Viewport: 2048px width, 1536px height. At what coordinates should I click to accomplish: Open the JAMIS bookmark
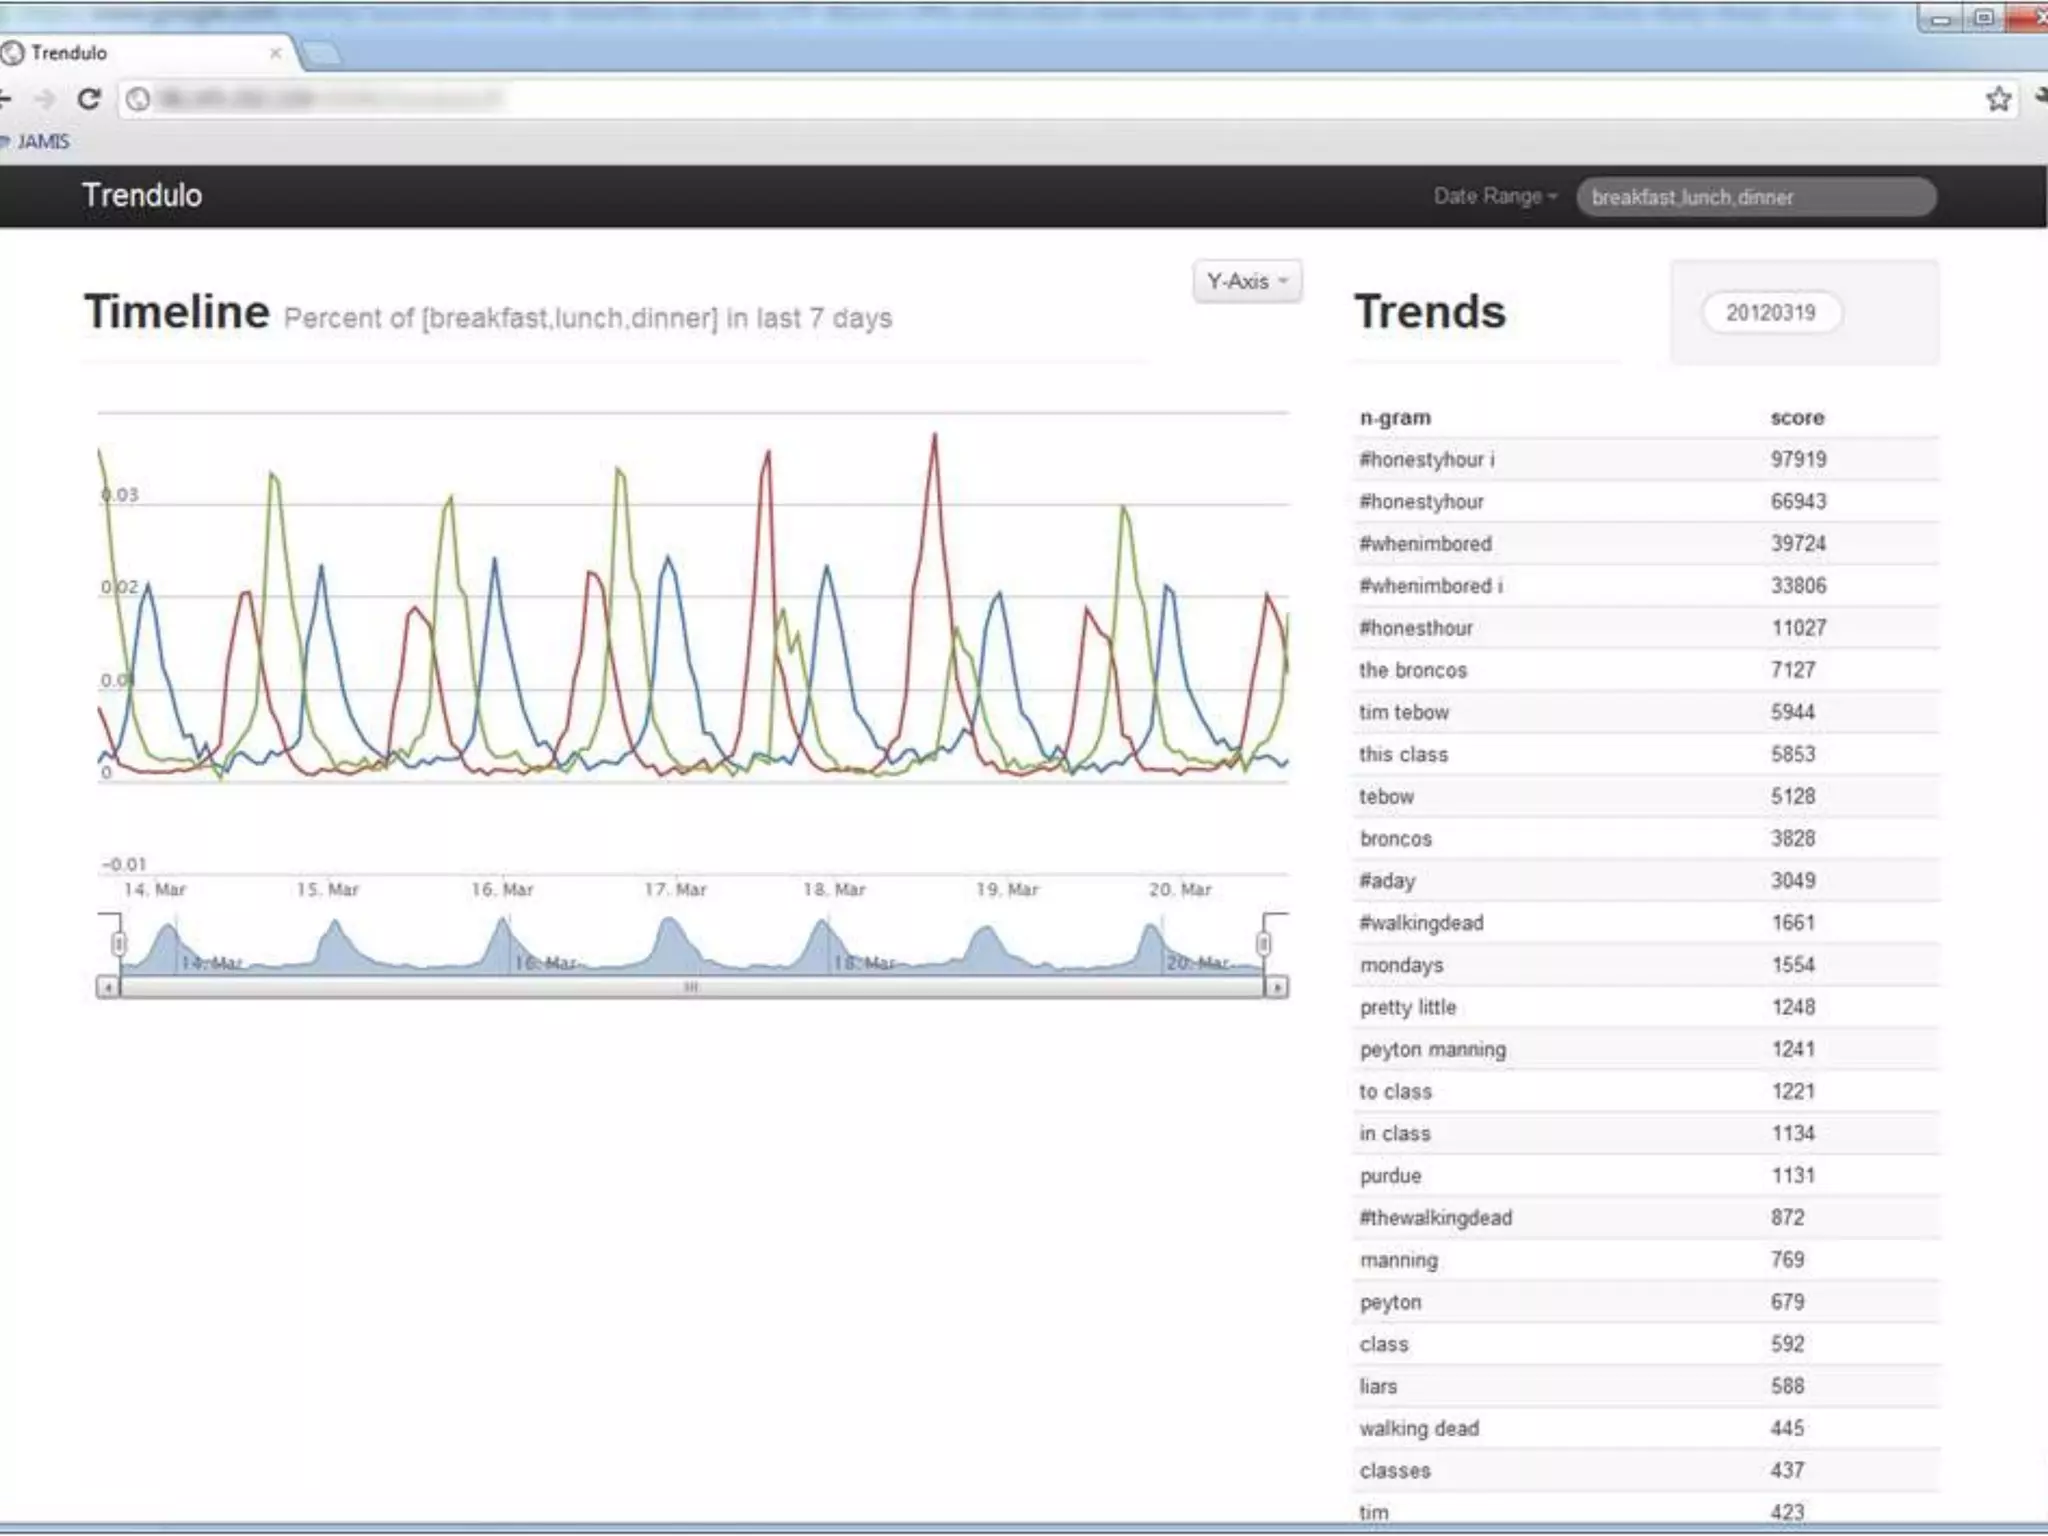pos(40,142)
